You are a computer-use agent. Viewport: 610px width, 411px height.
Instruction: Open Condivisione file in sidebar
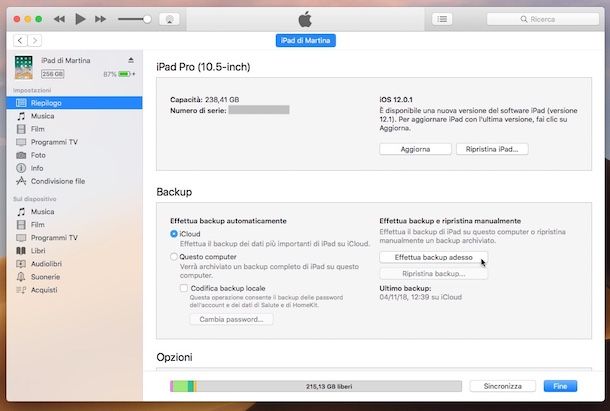[75, 181]
